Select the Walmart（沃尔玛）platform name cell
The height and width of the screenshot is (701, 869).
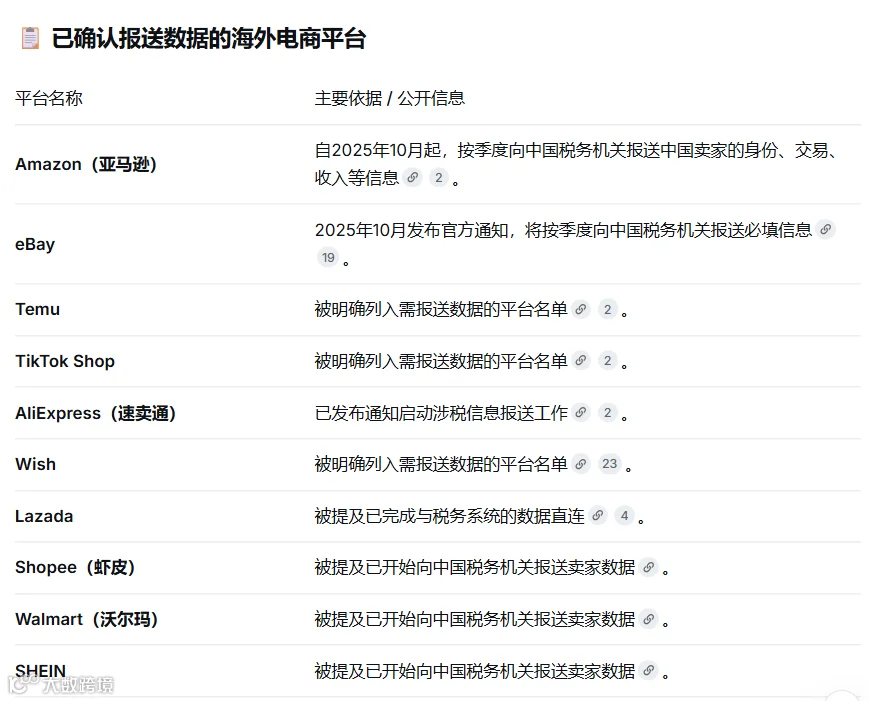point(86,619)
